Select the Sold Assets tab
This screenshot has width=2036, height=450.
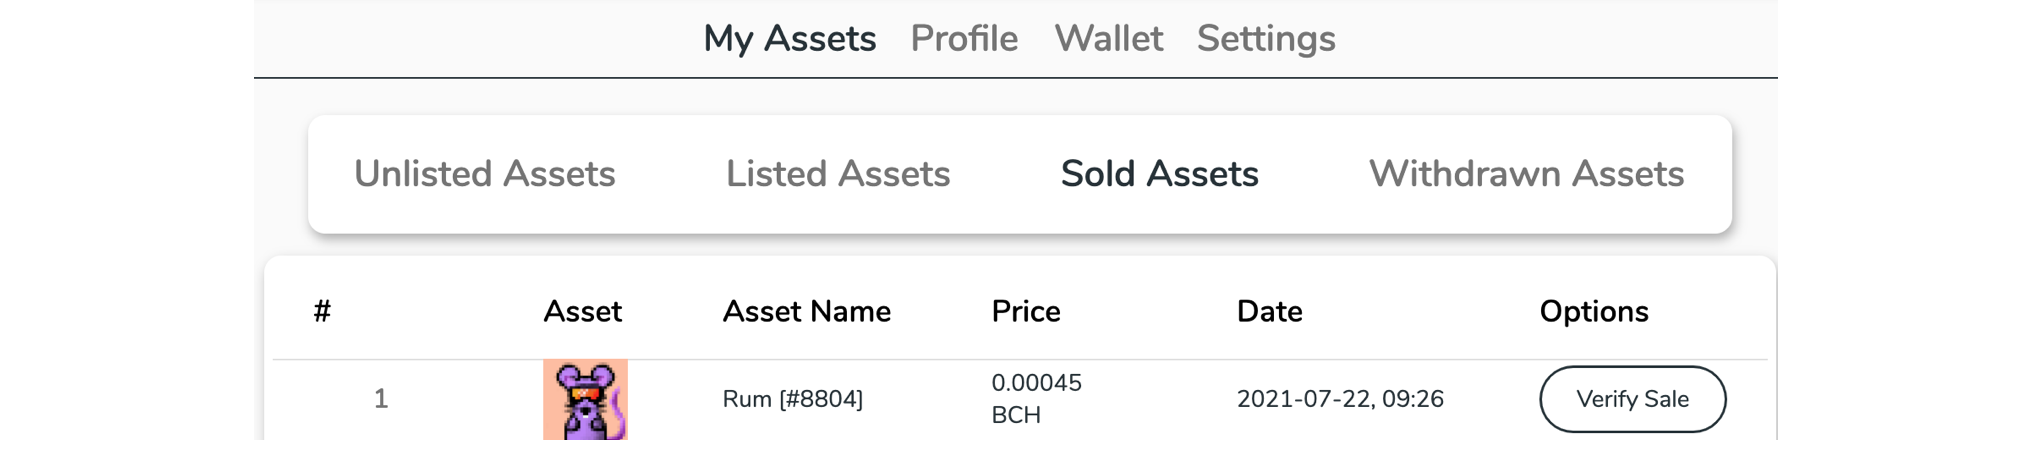coord(1159,174)
